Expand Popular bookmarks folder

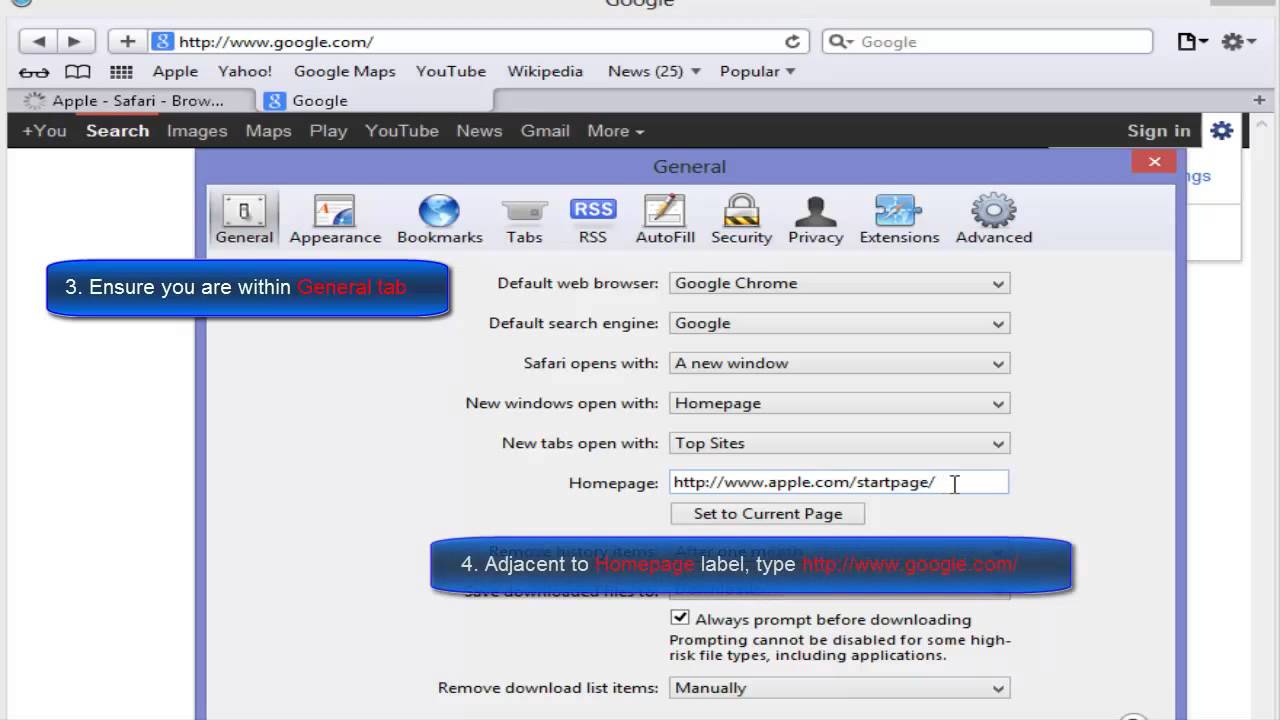pos(757,72)
